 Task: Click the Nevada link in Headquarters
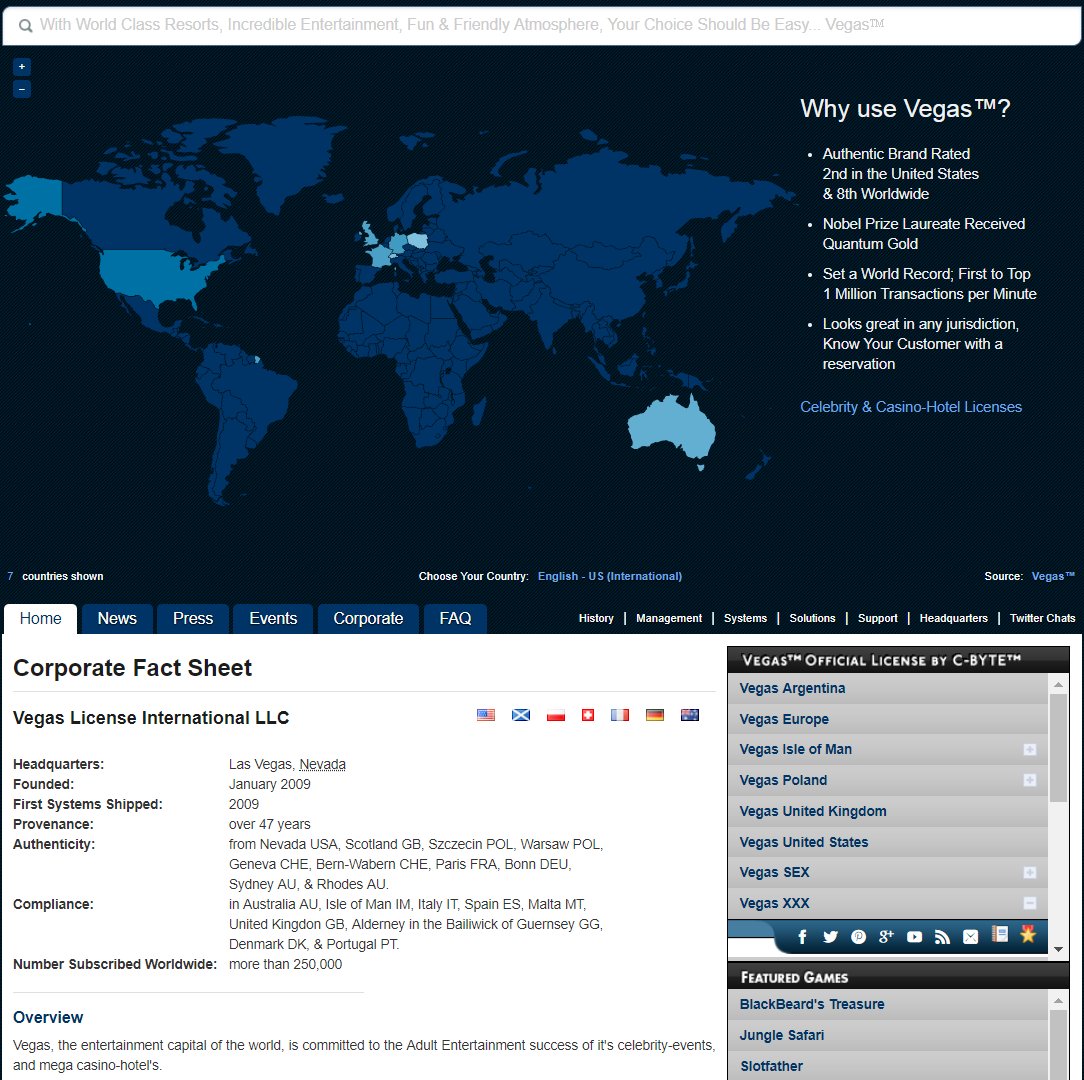(x=322, y=764)
